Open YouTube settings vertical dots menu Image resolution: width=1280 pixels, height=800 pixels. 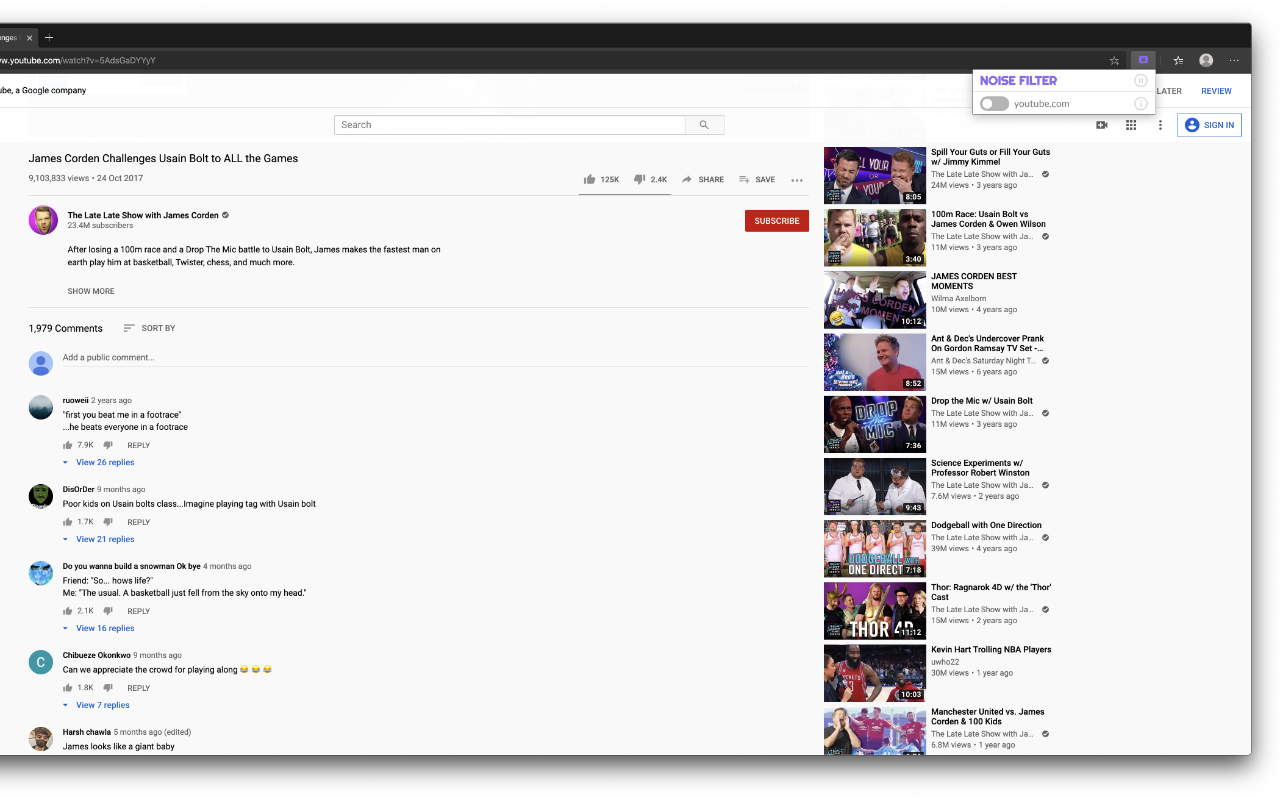[1160, 125]
